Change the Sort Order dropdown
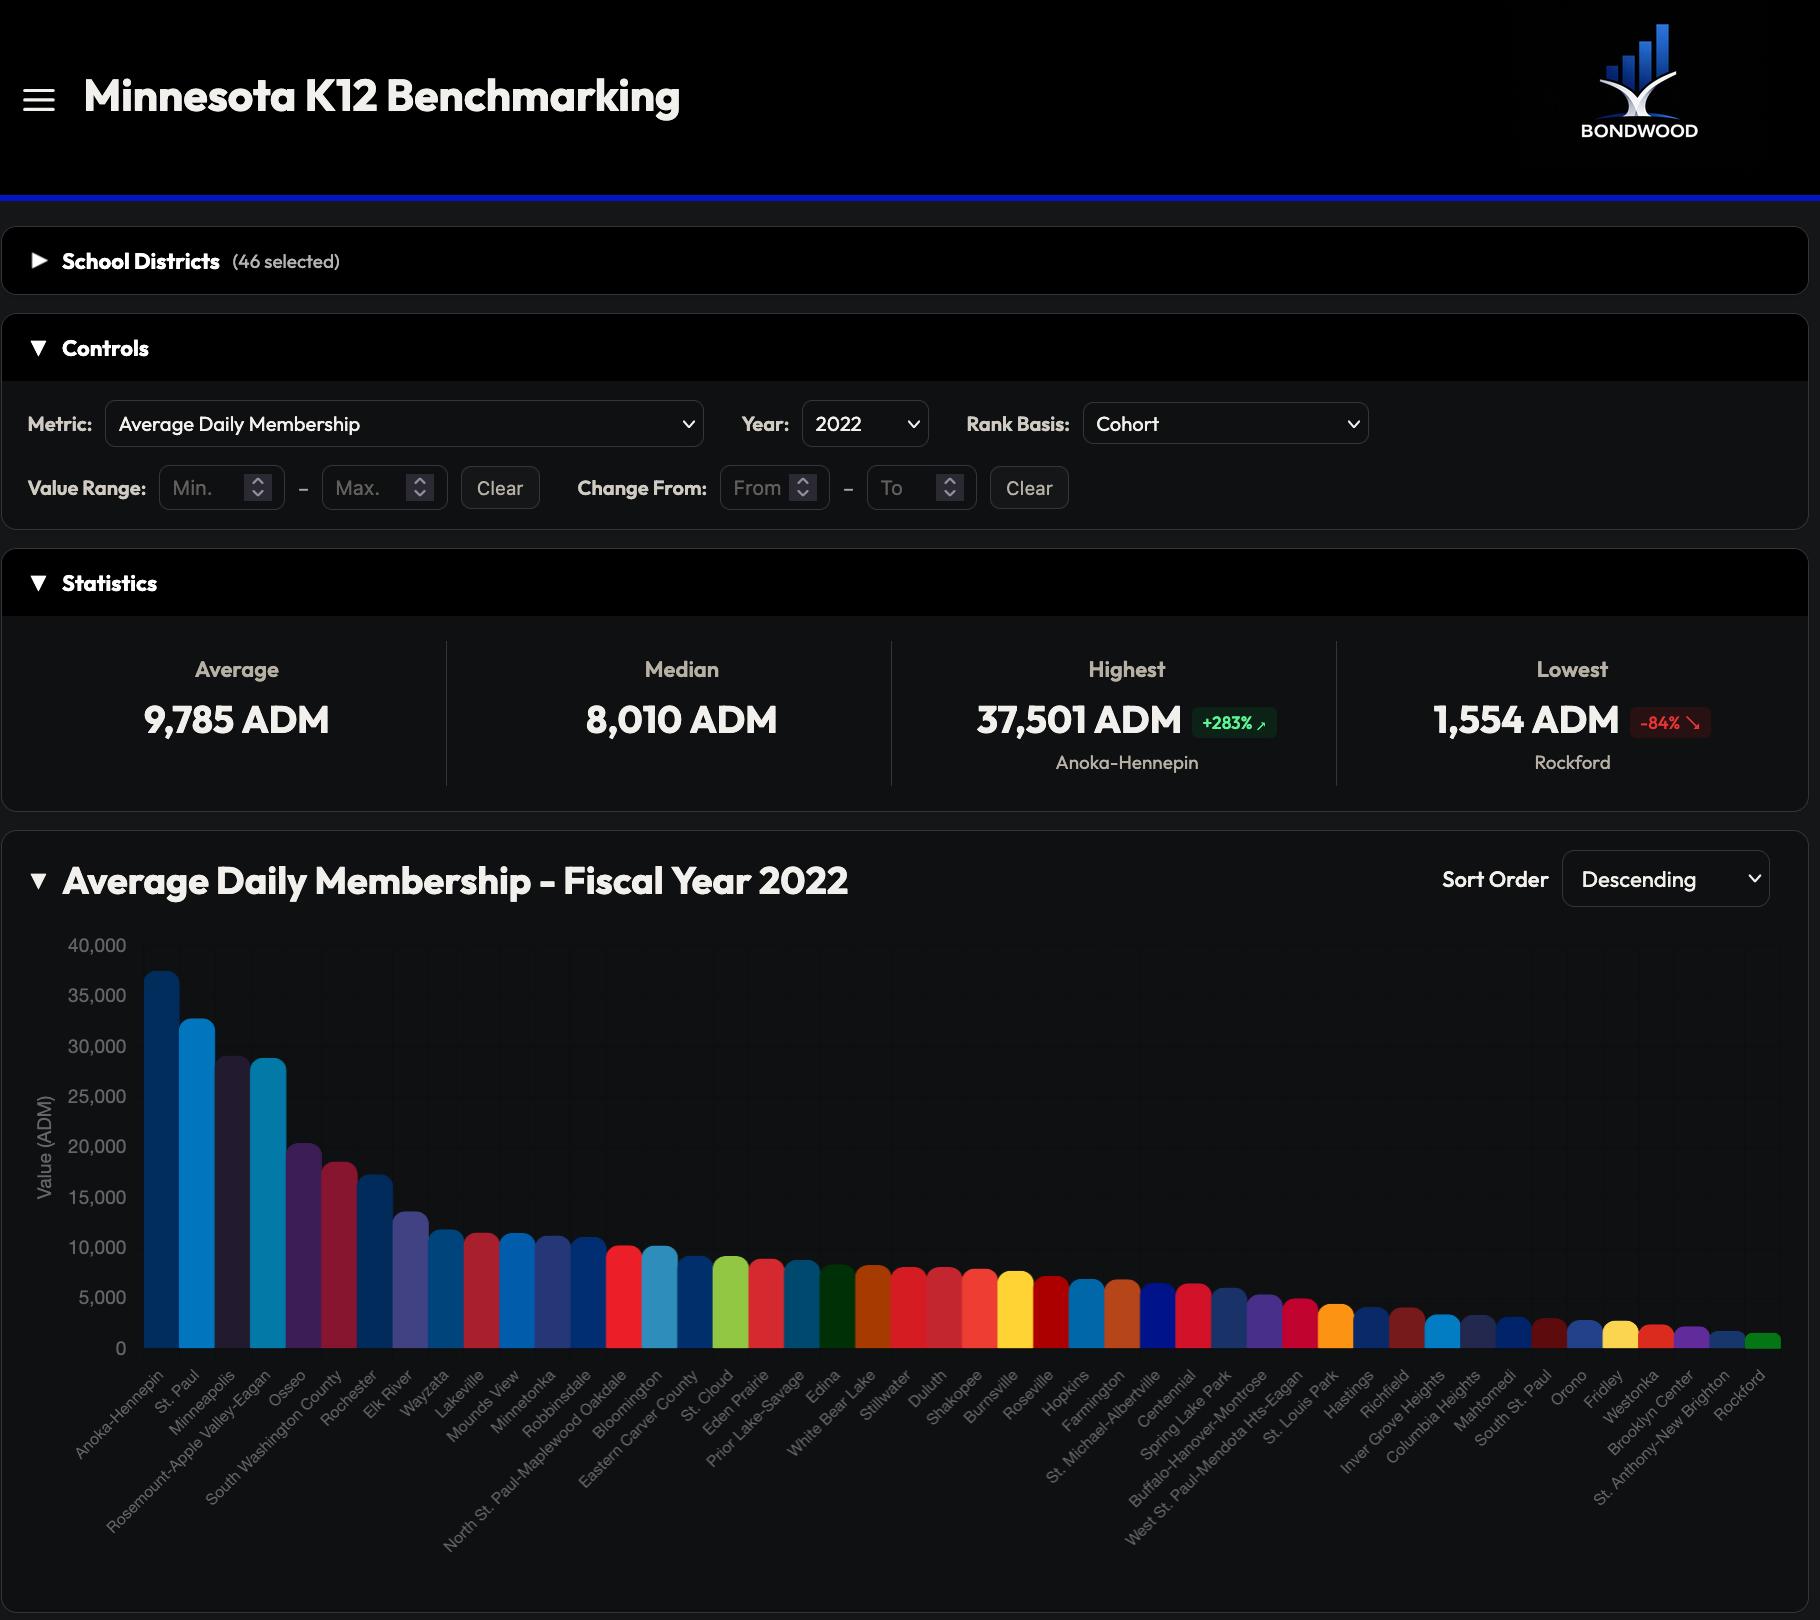The image size is (1820, 1620). tap(1665, 878)
